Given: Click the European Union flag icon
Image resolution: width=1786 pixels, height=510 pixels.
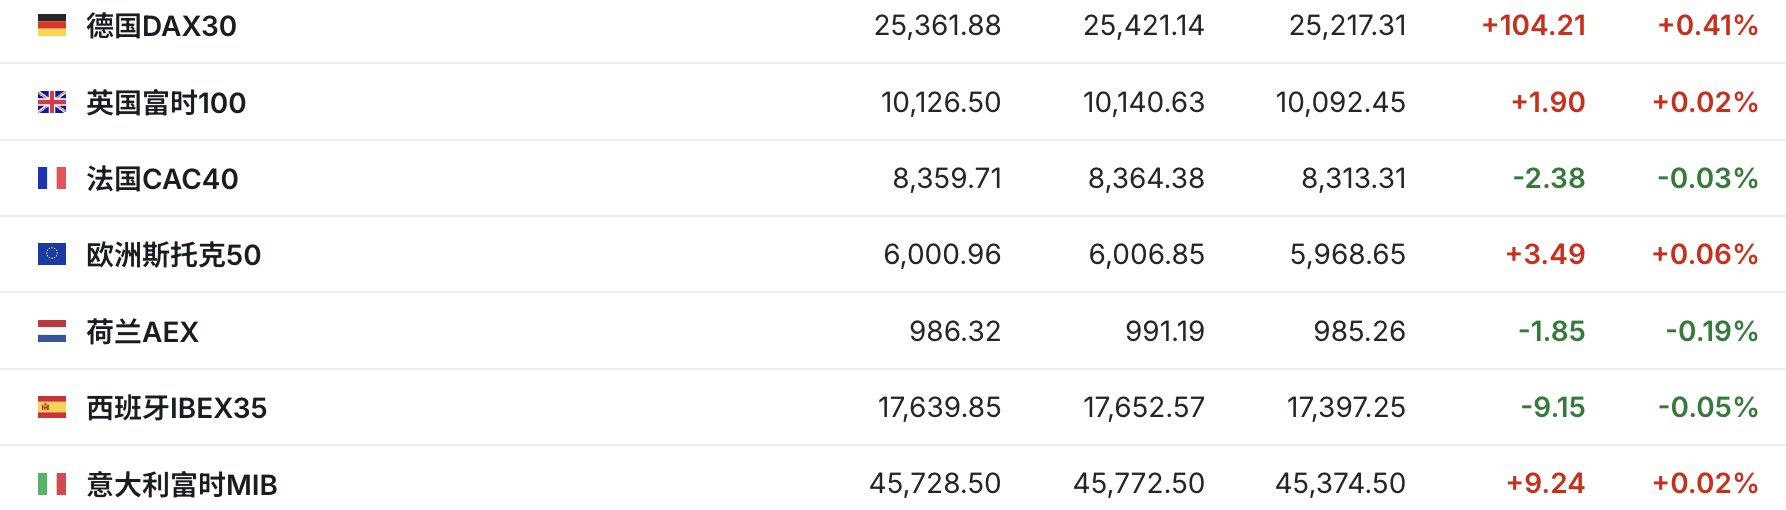Looking at the screenshot, I should [x=52, y=254].
